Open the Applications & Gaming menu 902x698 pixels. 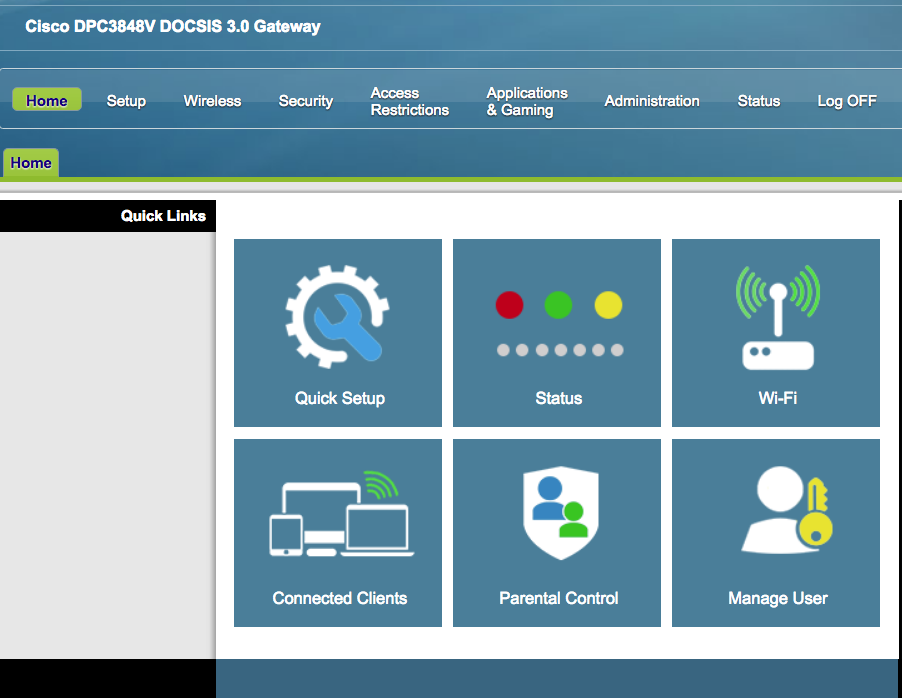[527, 101]
